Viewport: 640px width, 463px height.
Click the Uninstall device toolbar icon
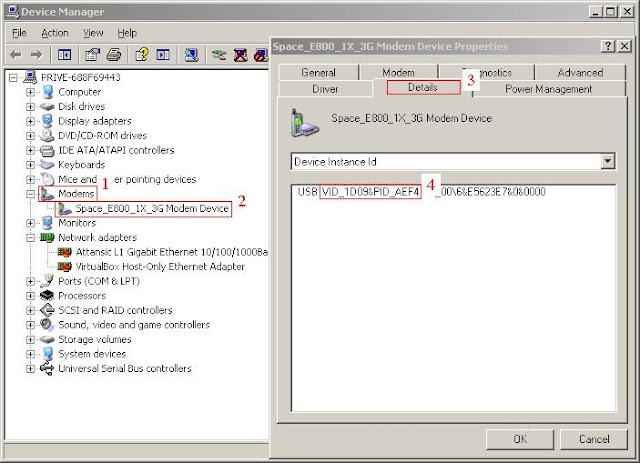240,55
